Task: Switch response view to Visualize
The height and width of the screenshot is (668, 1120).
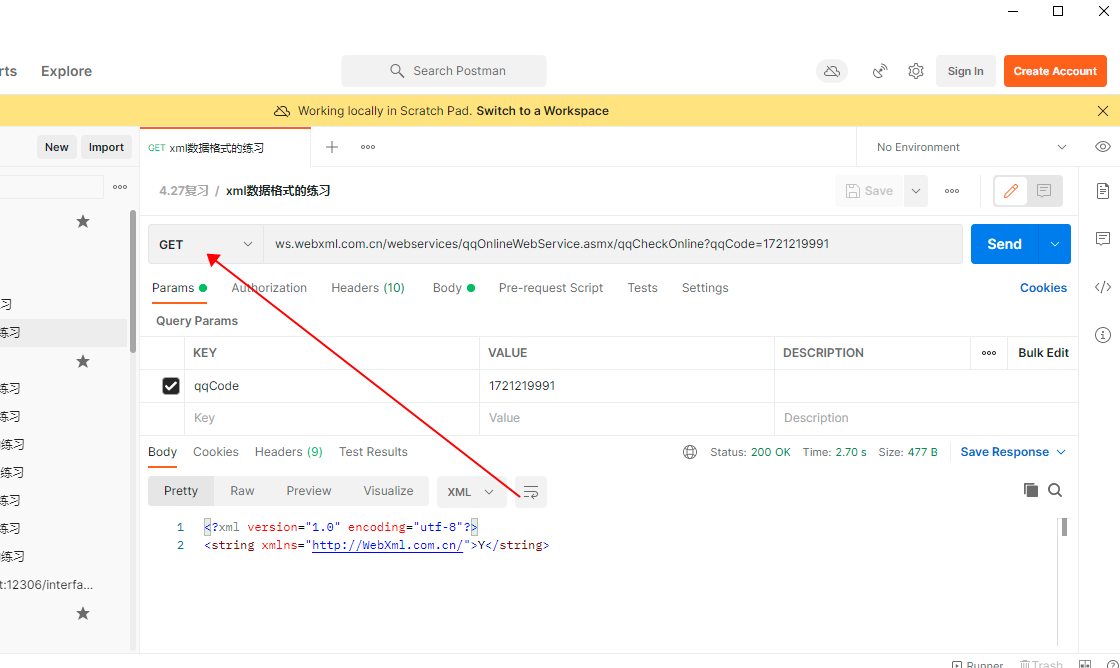Action: 388,491
